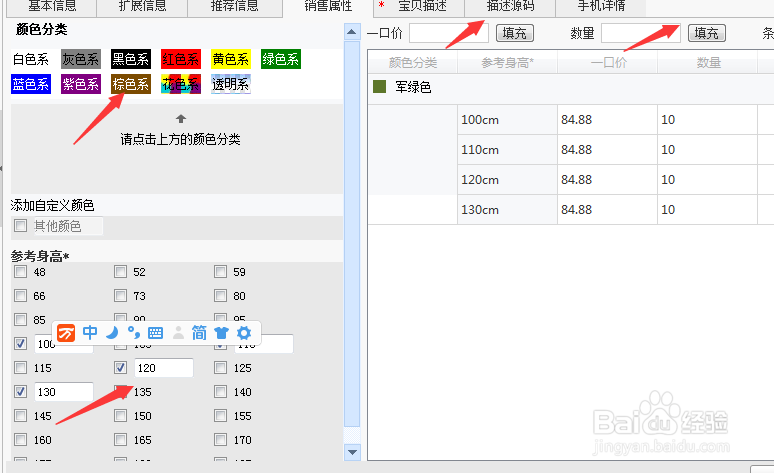Select the 棕色系 color category
Viewport: 774px width, 473px height.
[x=131, y=84]
